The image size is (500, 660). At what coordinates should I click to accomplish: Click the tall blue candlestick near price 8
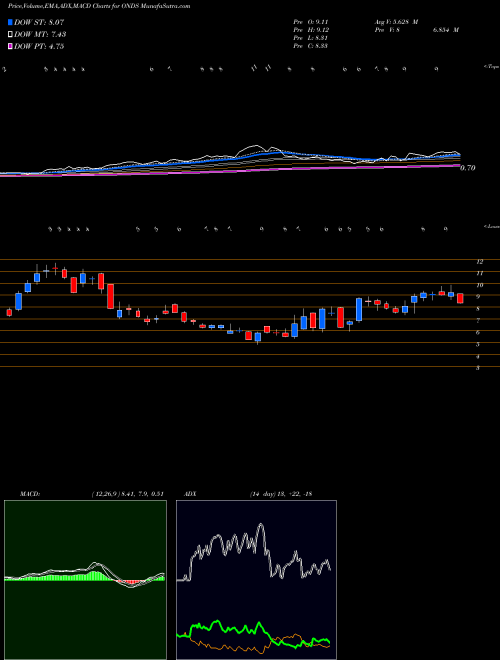359,309
